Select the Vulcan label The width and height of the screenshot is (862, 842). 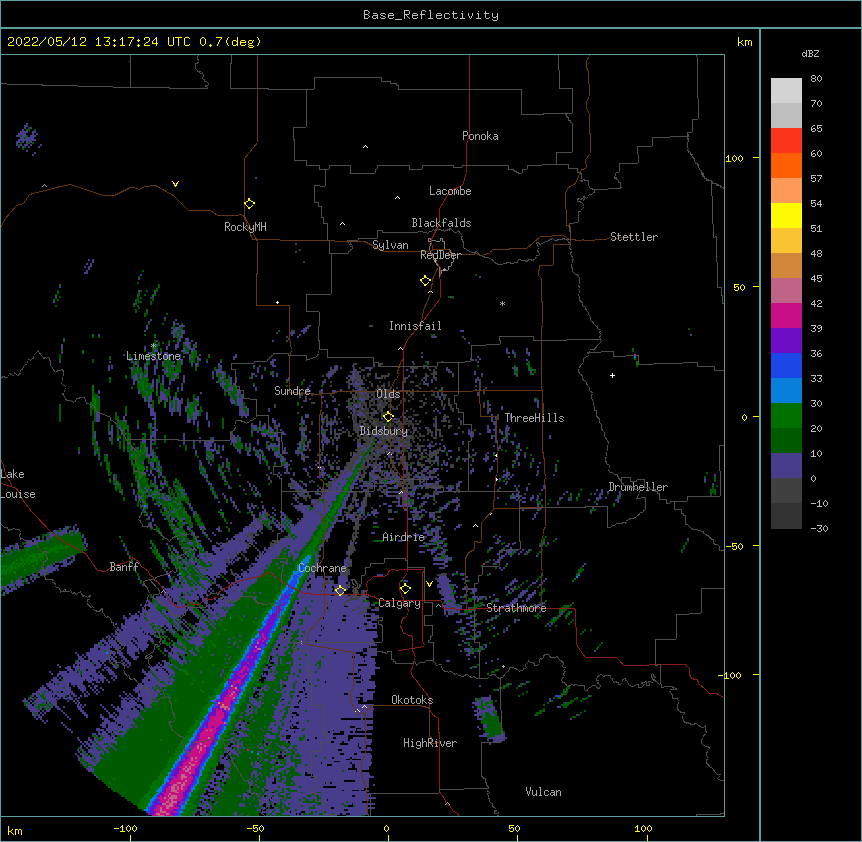tap(543, 792)
